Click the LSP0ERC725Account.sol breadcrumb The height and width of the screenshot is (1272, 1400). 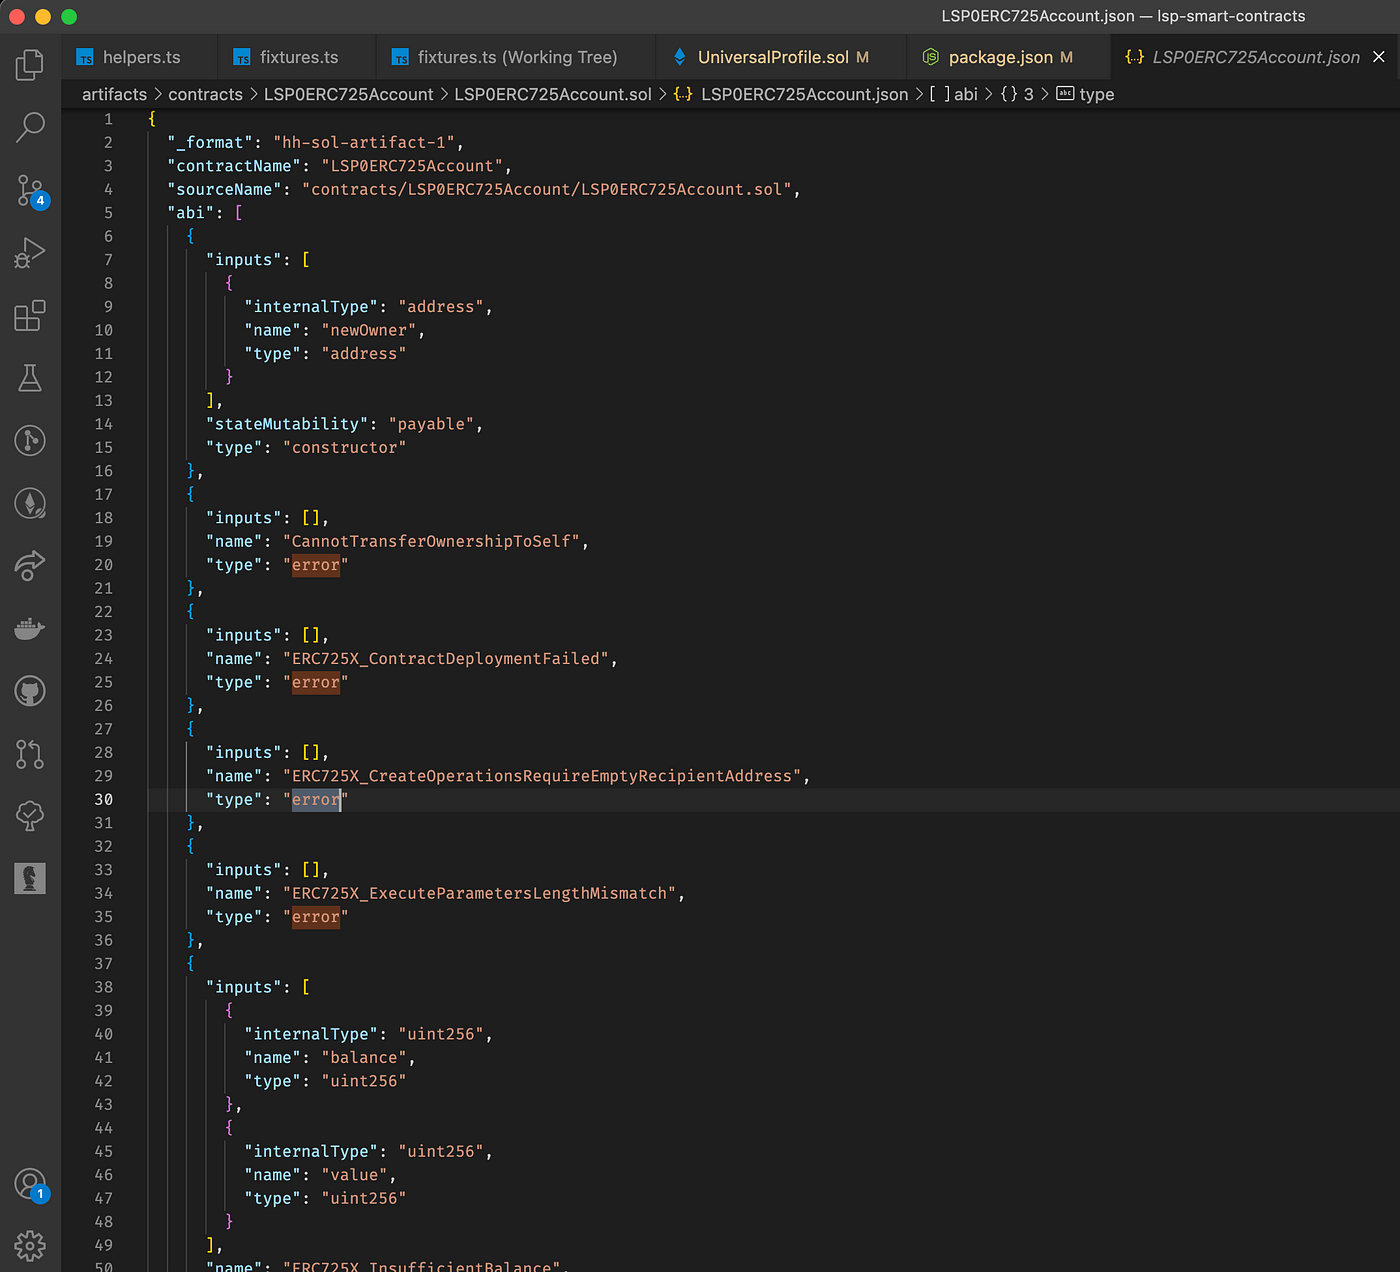click(553, 94)
